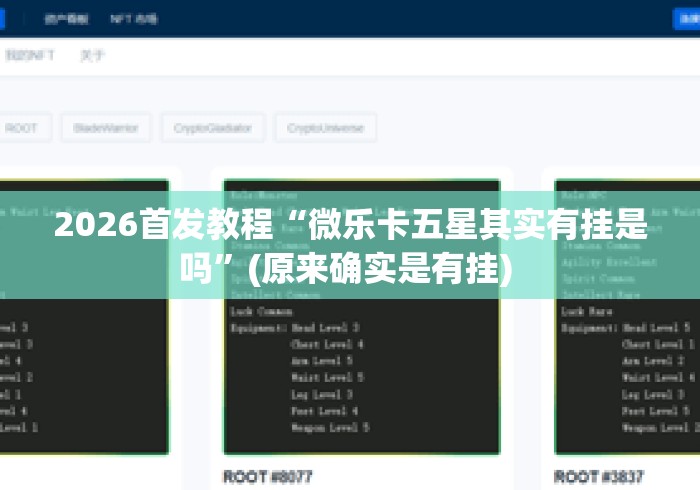Click the blue button in the header's right corner
The height and width of the screenshot is (490, 700).
[x=687, y=19]
